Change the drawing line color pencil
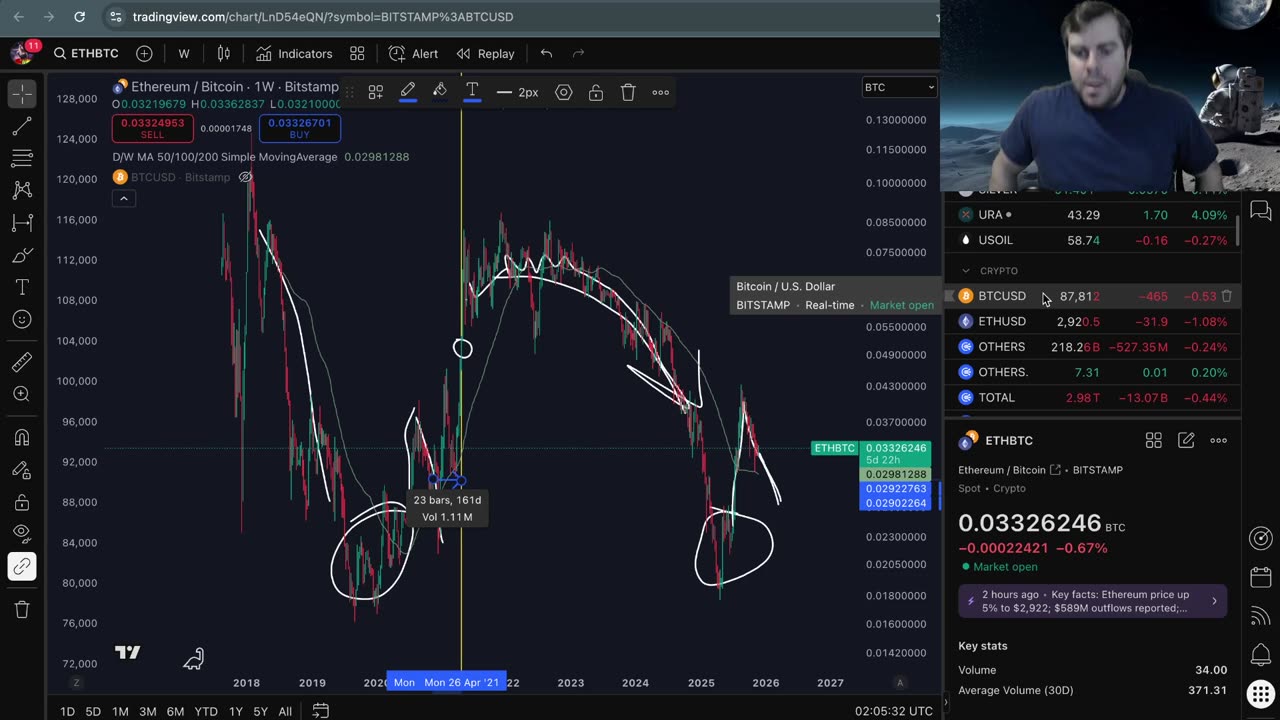Image resolution: width=1280 pixels, height=720 pixels. pos(408,92)
